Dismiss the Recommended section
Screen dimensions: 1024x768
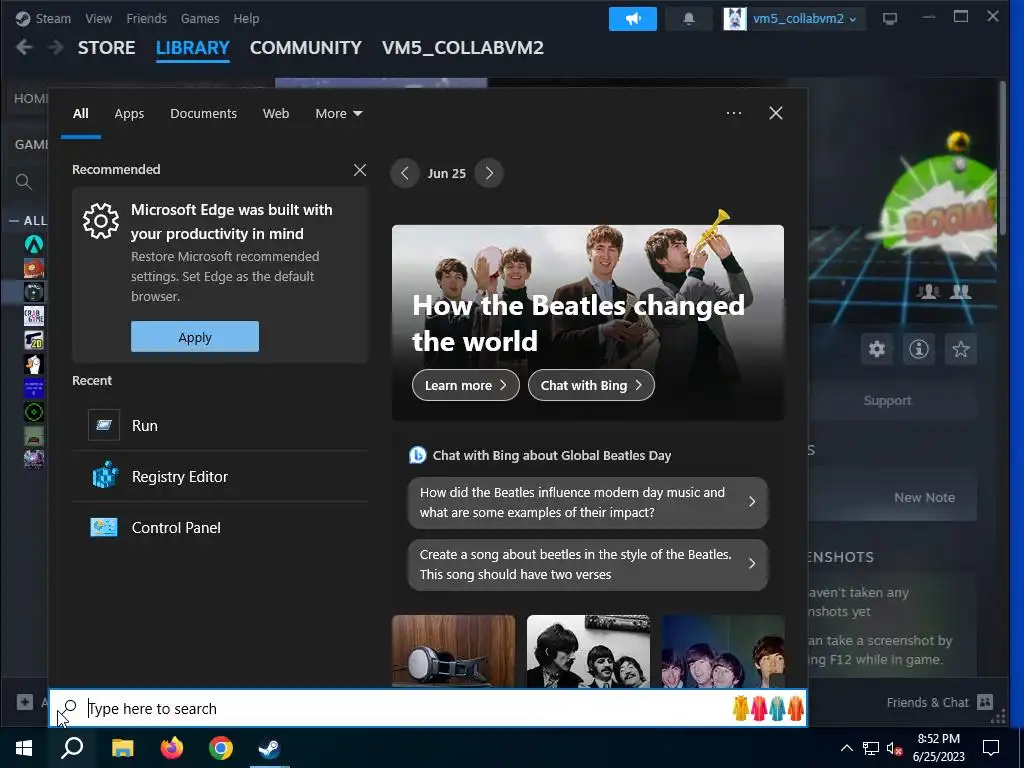click(x=359, y=170)
